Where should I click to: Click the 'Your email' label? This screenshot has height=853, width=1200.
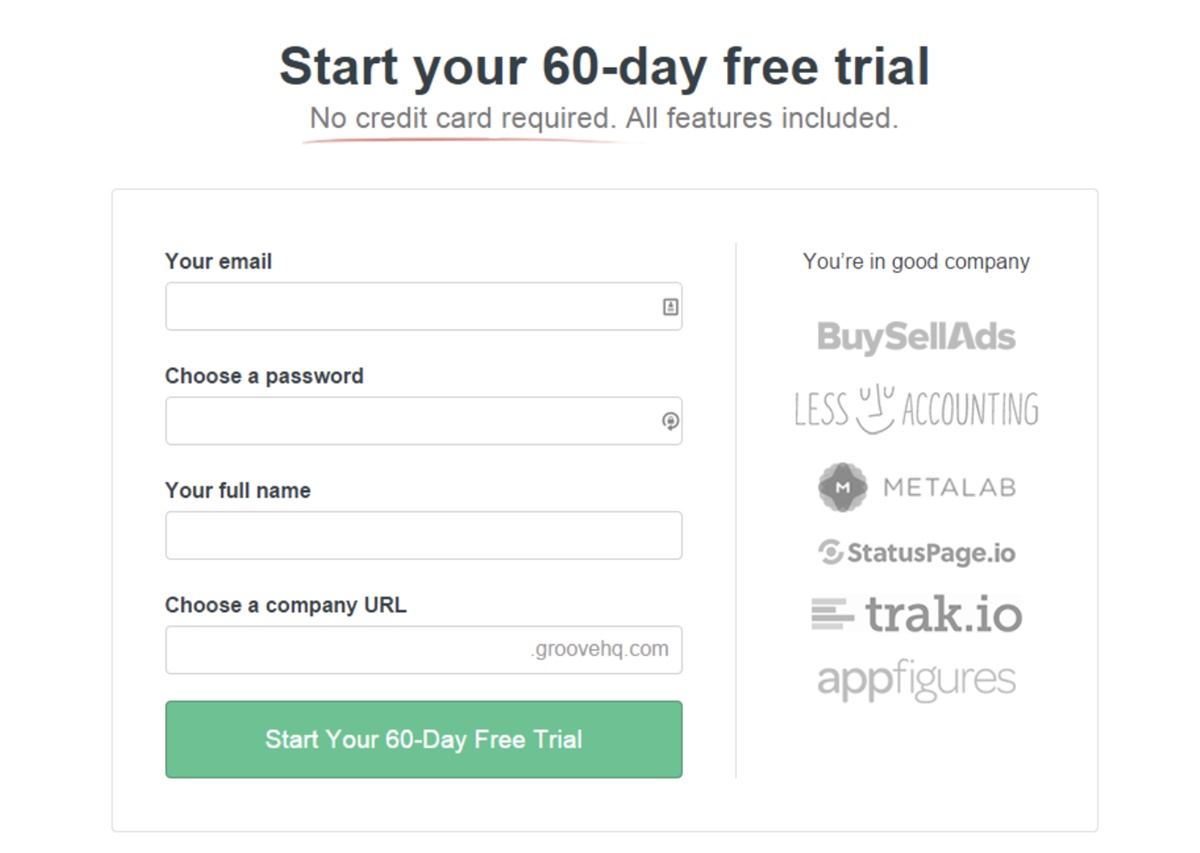pyautogui.click(x=218, y=261)
